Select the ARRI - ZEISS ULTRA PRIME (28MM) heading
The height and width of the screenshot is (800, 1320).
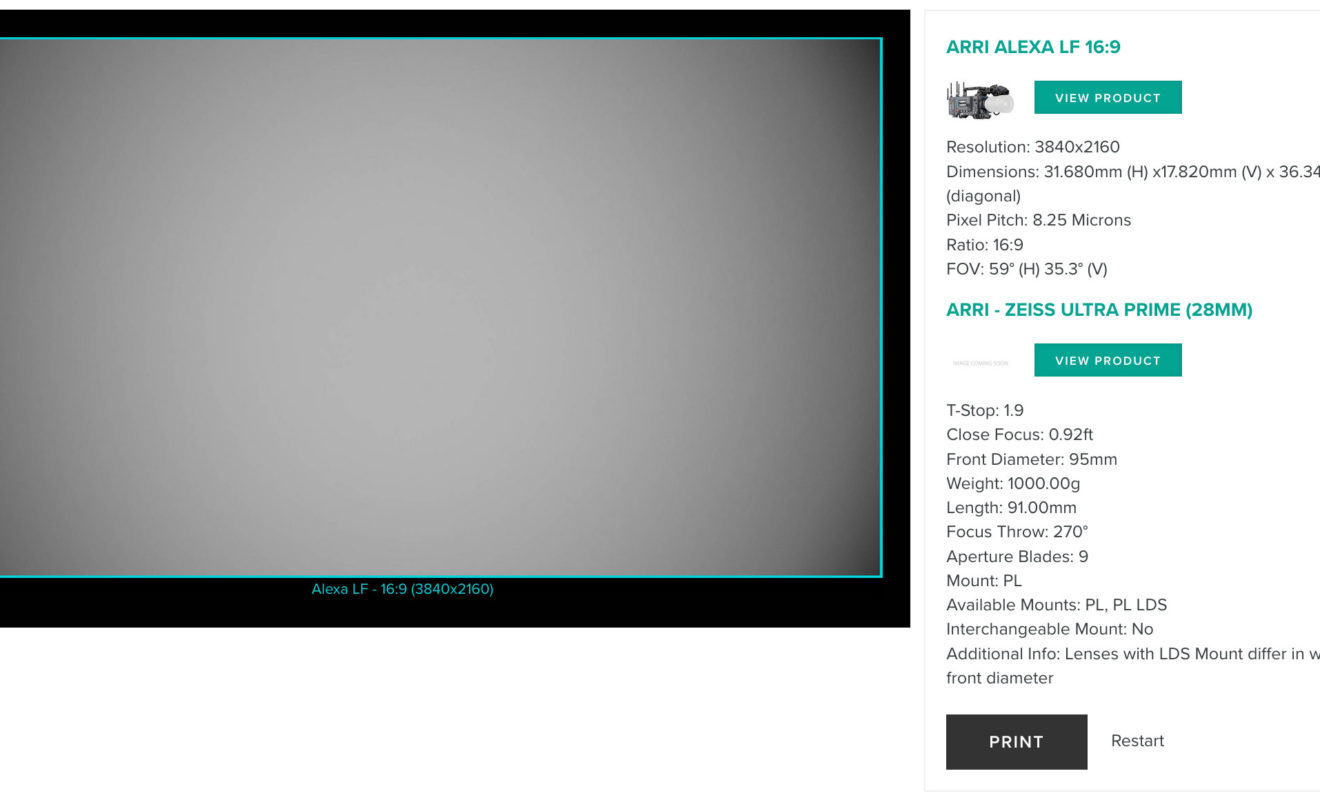(1099, 310)
